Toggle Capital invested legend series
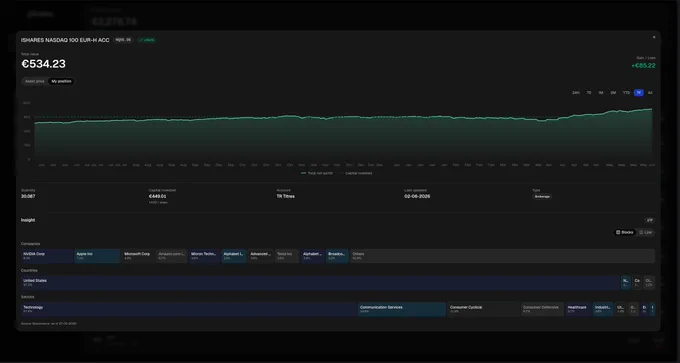 point(356,173)
